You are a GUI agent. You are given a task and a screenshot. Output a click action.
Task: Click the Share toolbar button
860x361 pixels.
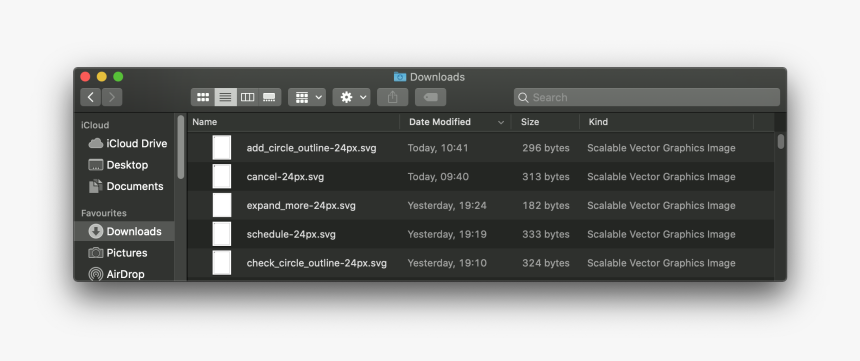(x=392, y=97)
